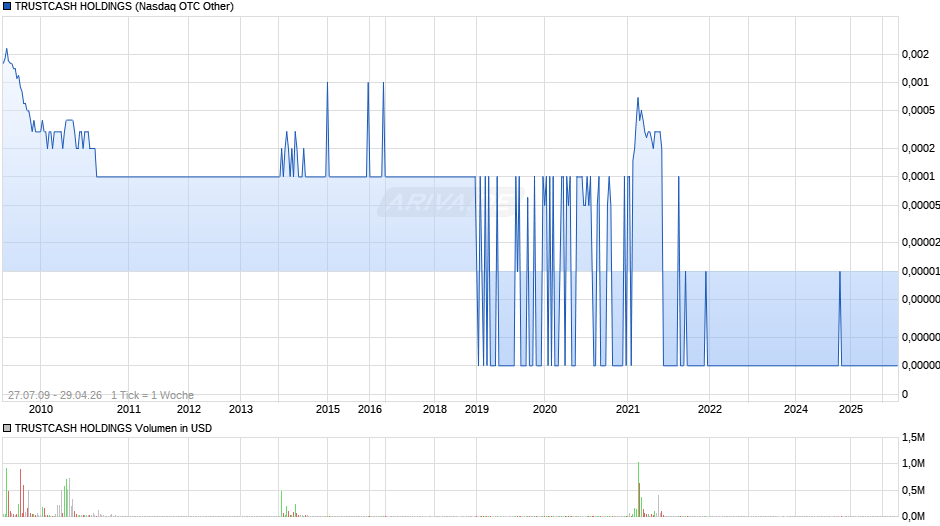Click the chart title TRUSTCASH HOLDINGS (Nasdaq OTC Other)
The height and width of the screenshot is (526, 940).
click(x=124, y=7)
